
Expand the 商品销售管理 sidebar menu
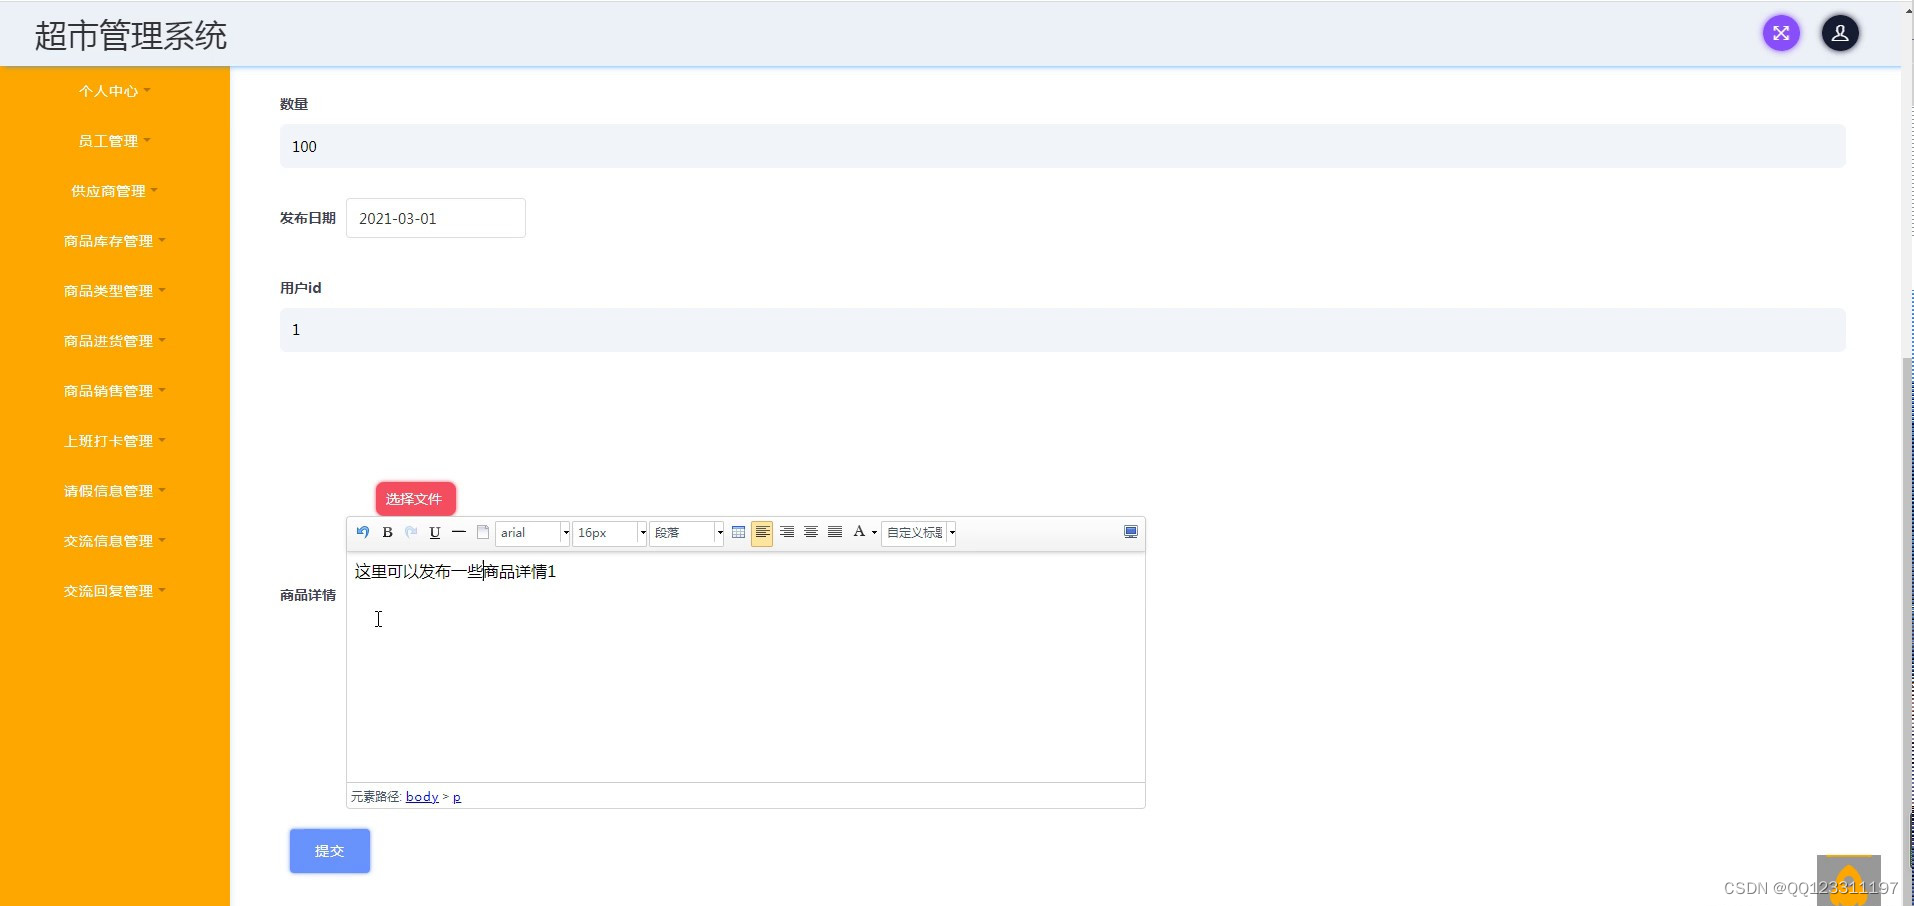pos(115,391)
